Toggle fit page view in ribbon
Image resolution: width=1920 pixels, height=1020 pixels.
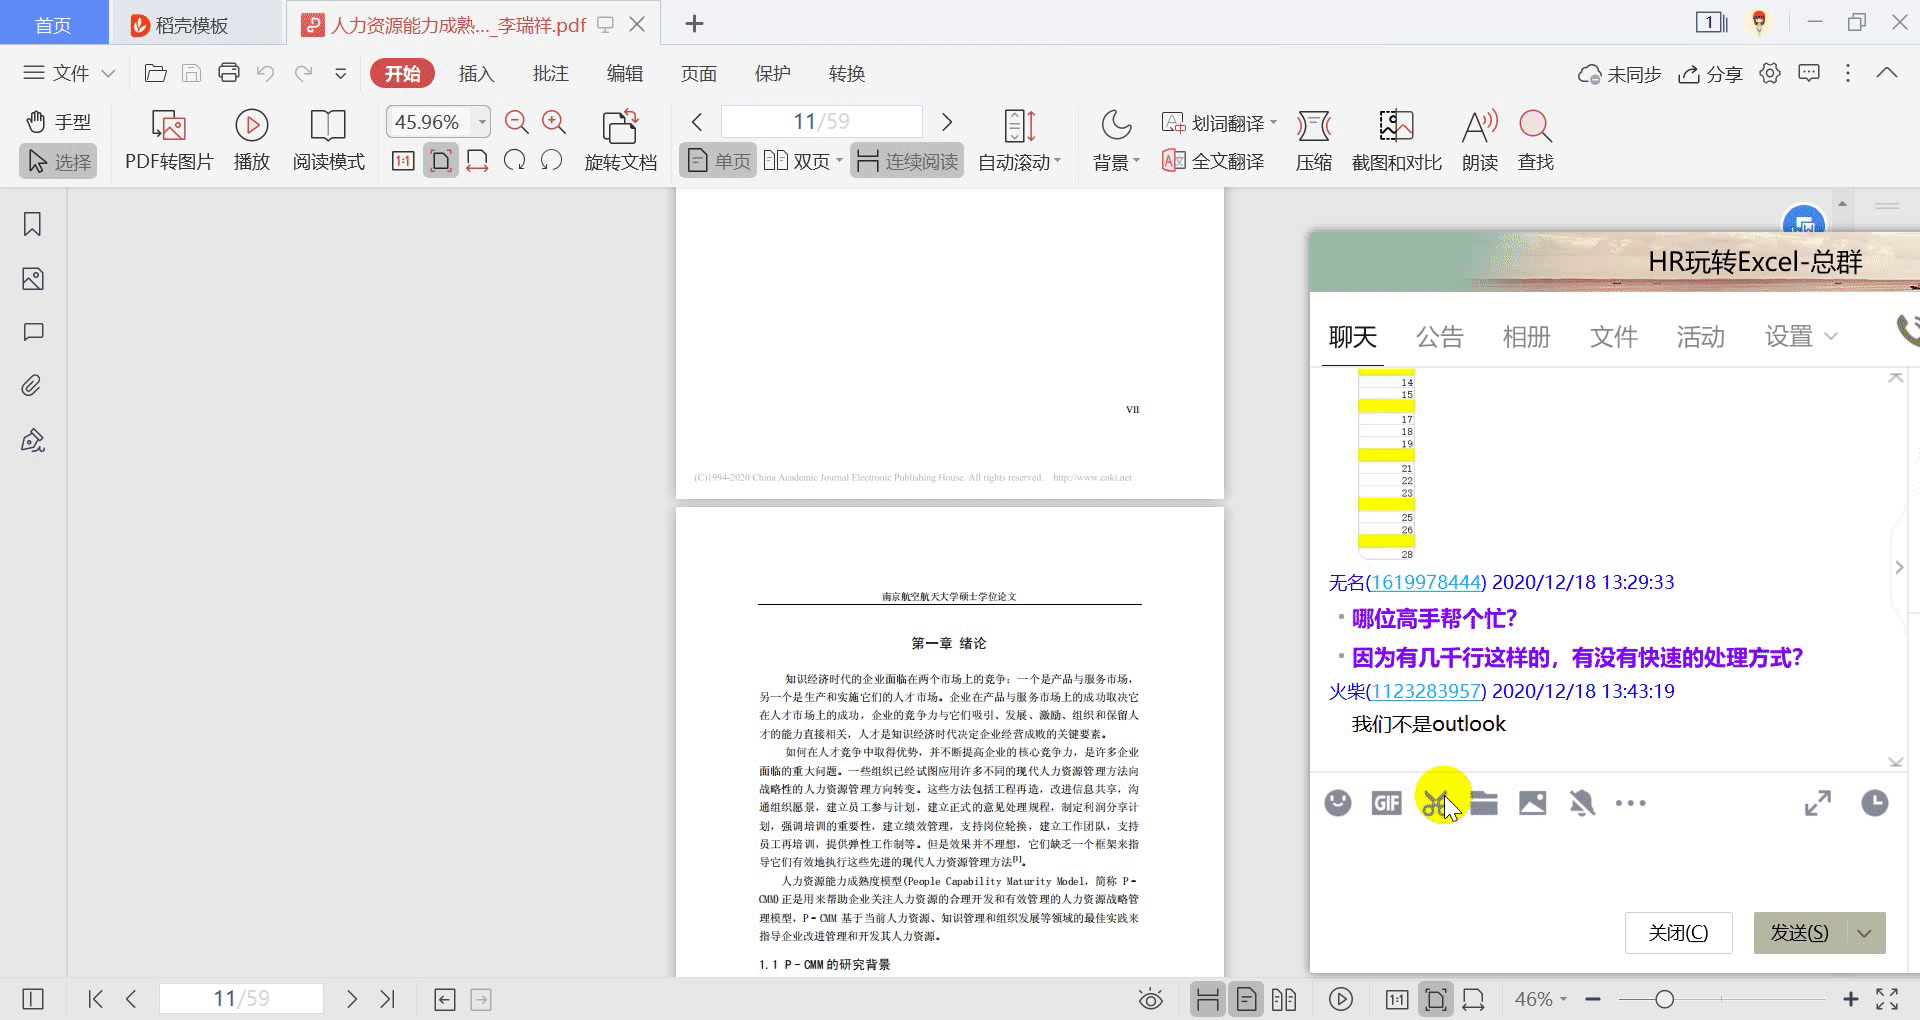(x=440, y=161)
